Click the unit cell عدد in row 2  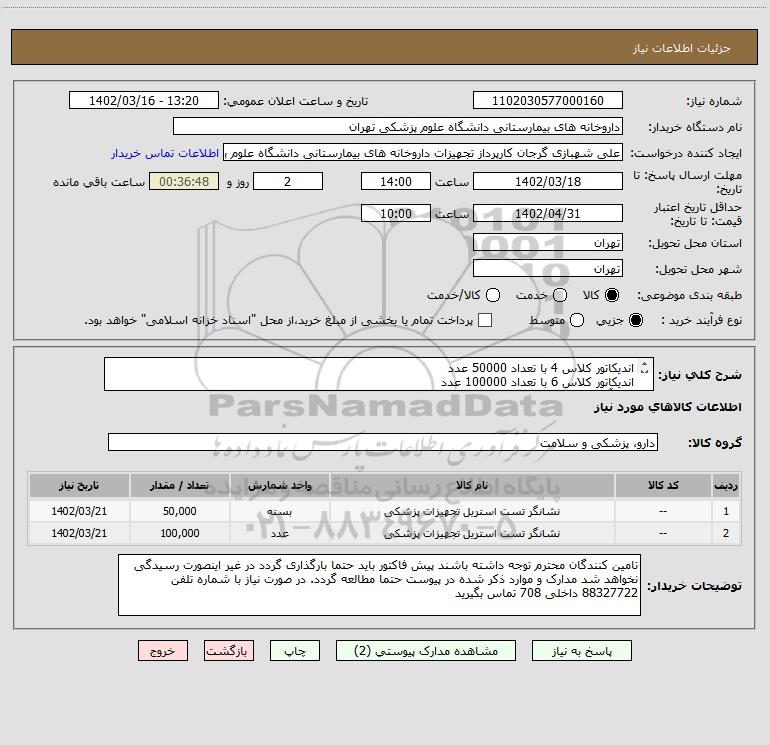pos(279,533)
